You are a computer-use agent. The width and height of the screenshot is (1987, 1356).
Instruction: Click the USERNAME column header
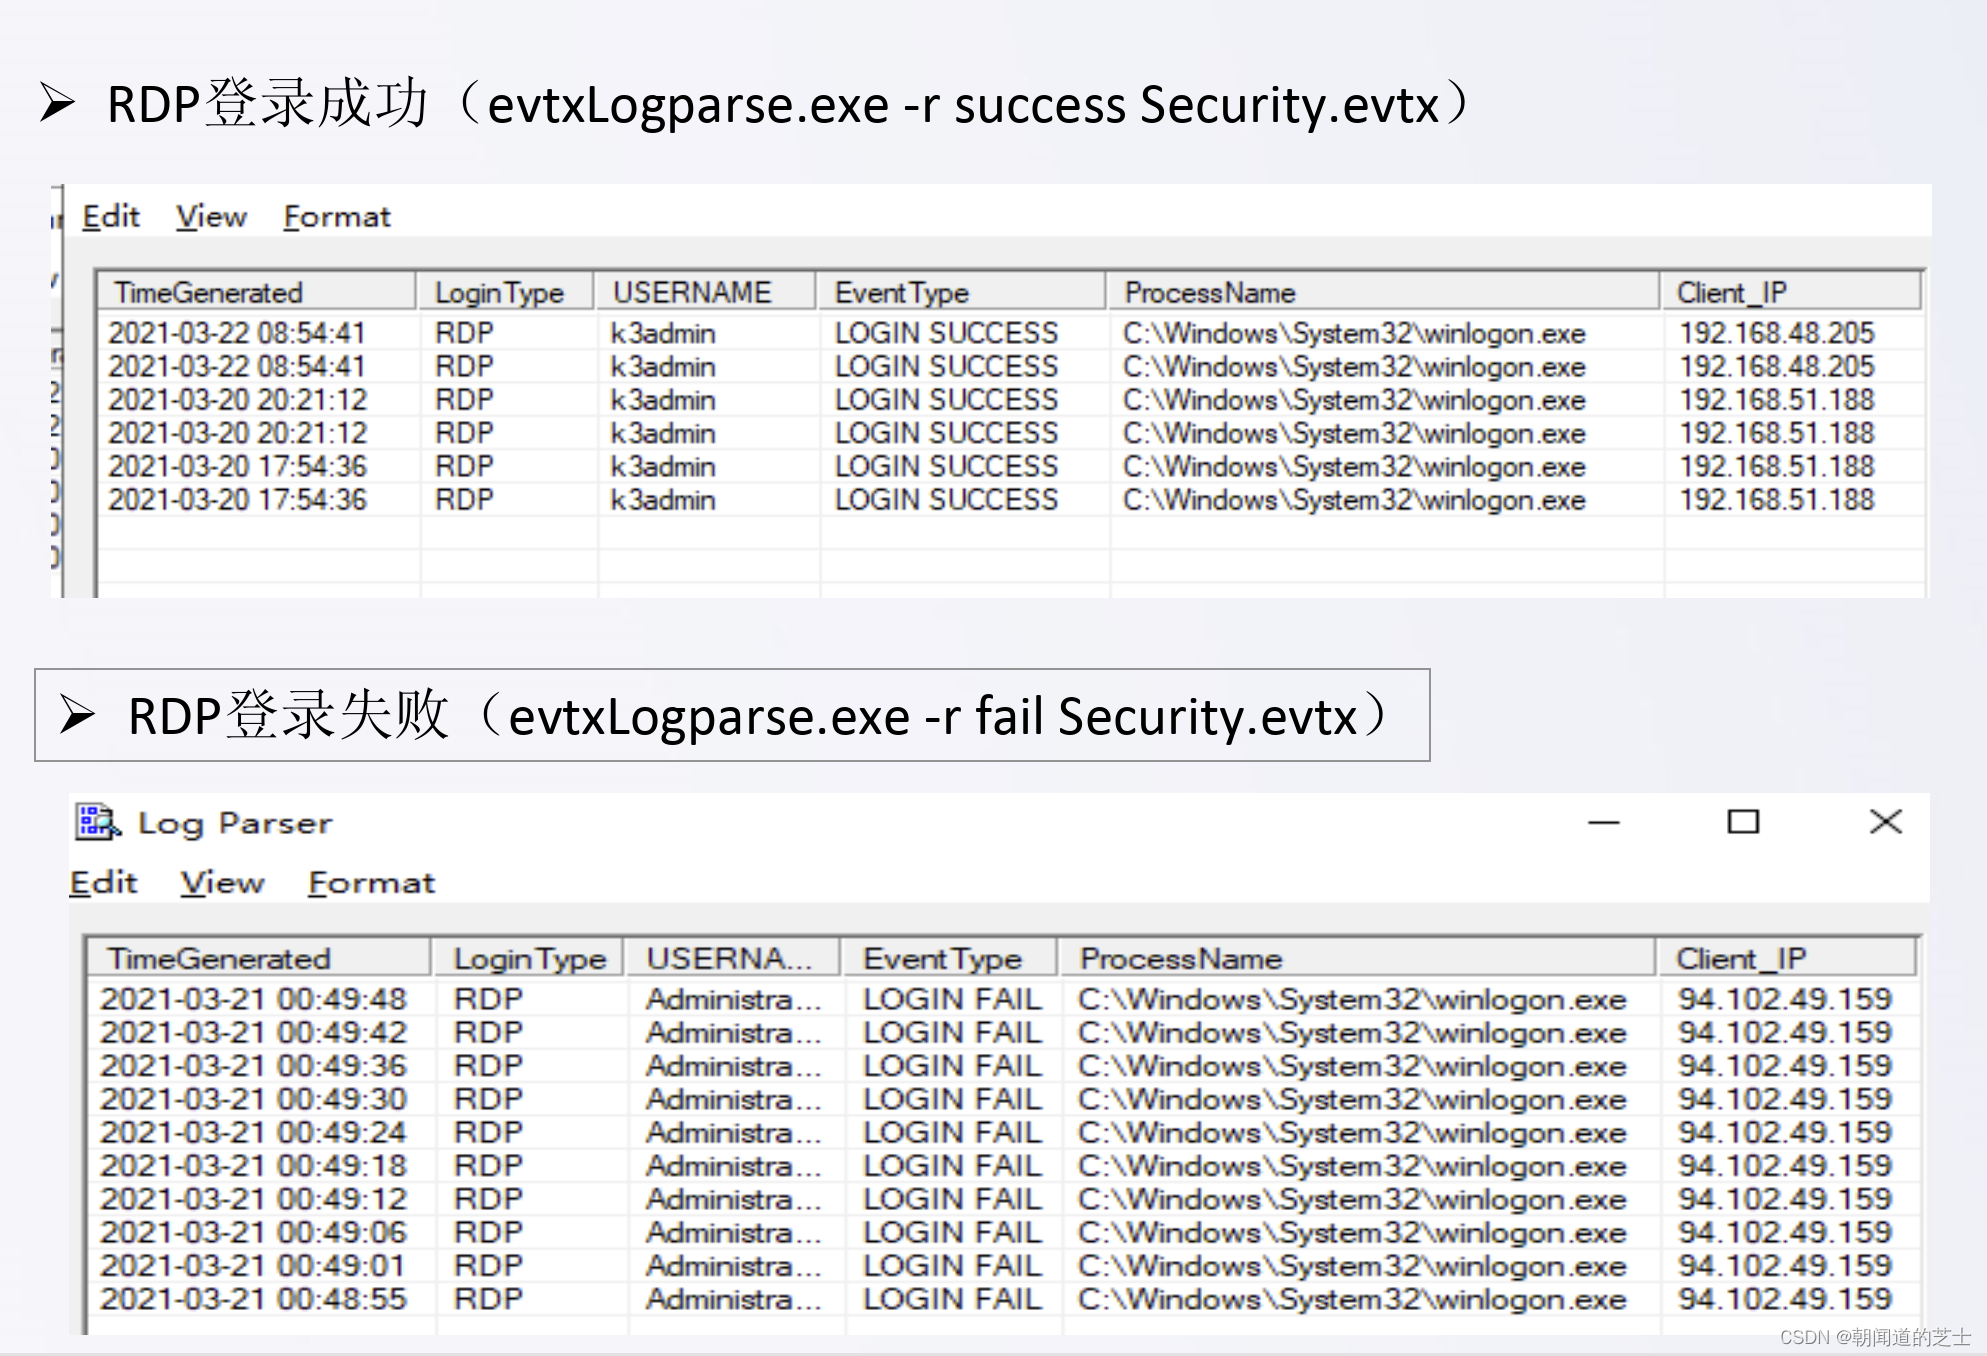pos(692,292)
